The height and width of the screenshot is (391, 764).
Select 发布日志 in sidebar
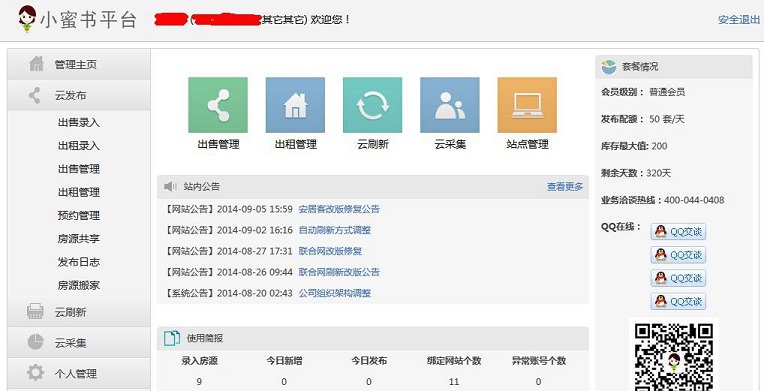78,262
